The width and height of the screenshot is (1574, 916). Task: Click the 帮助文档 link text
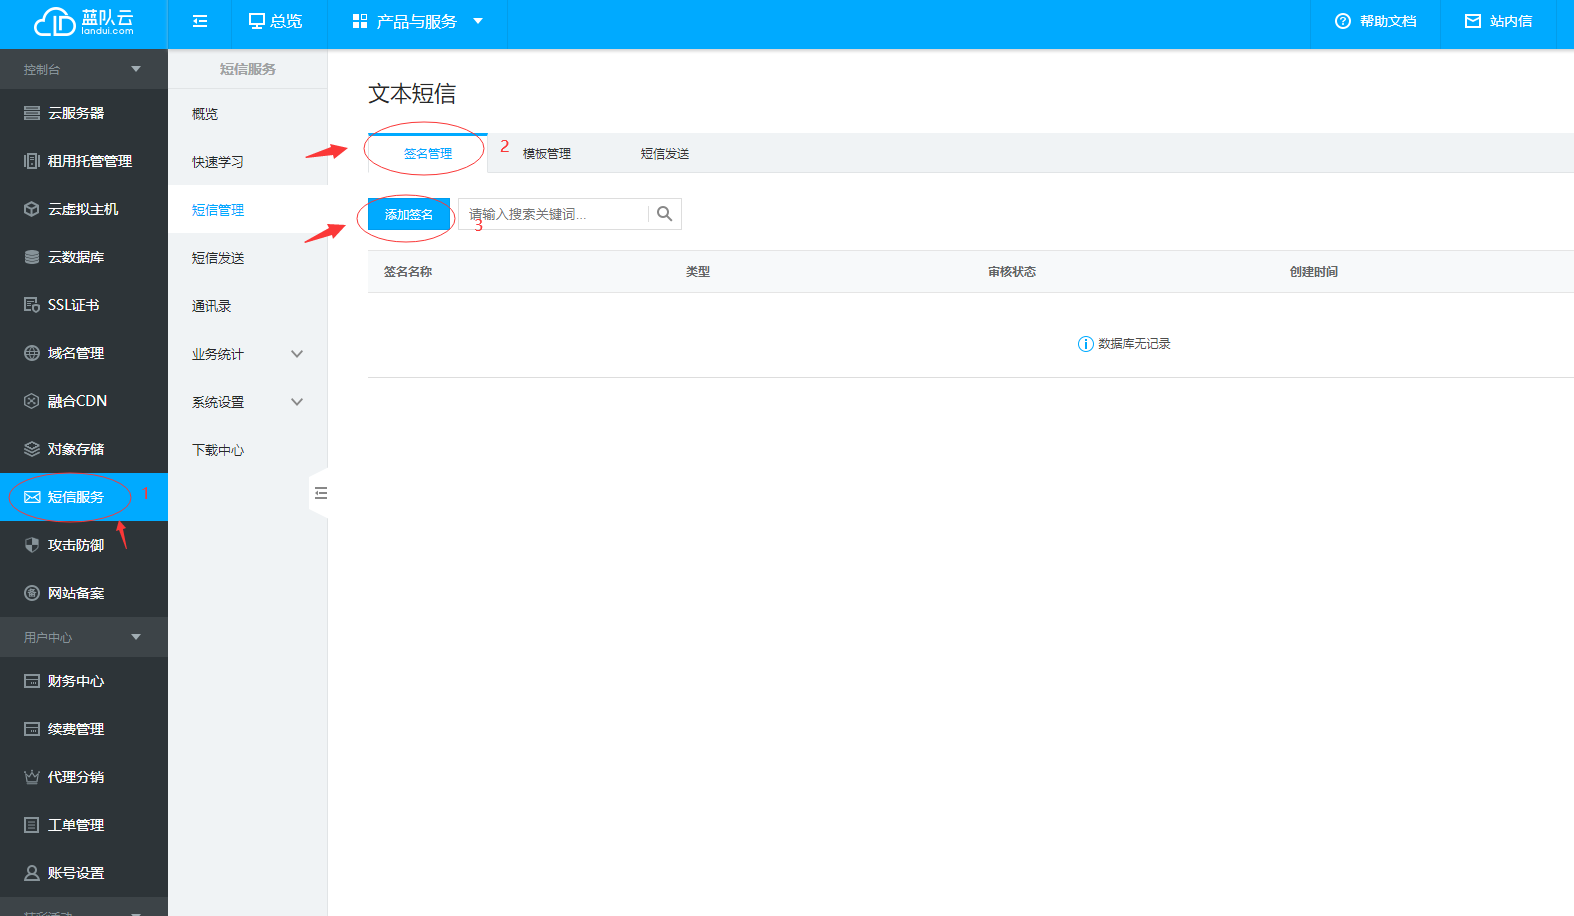coord(1388,21)
